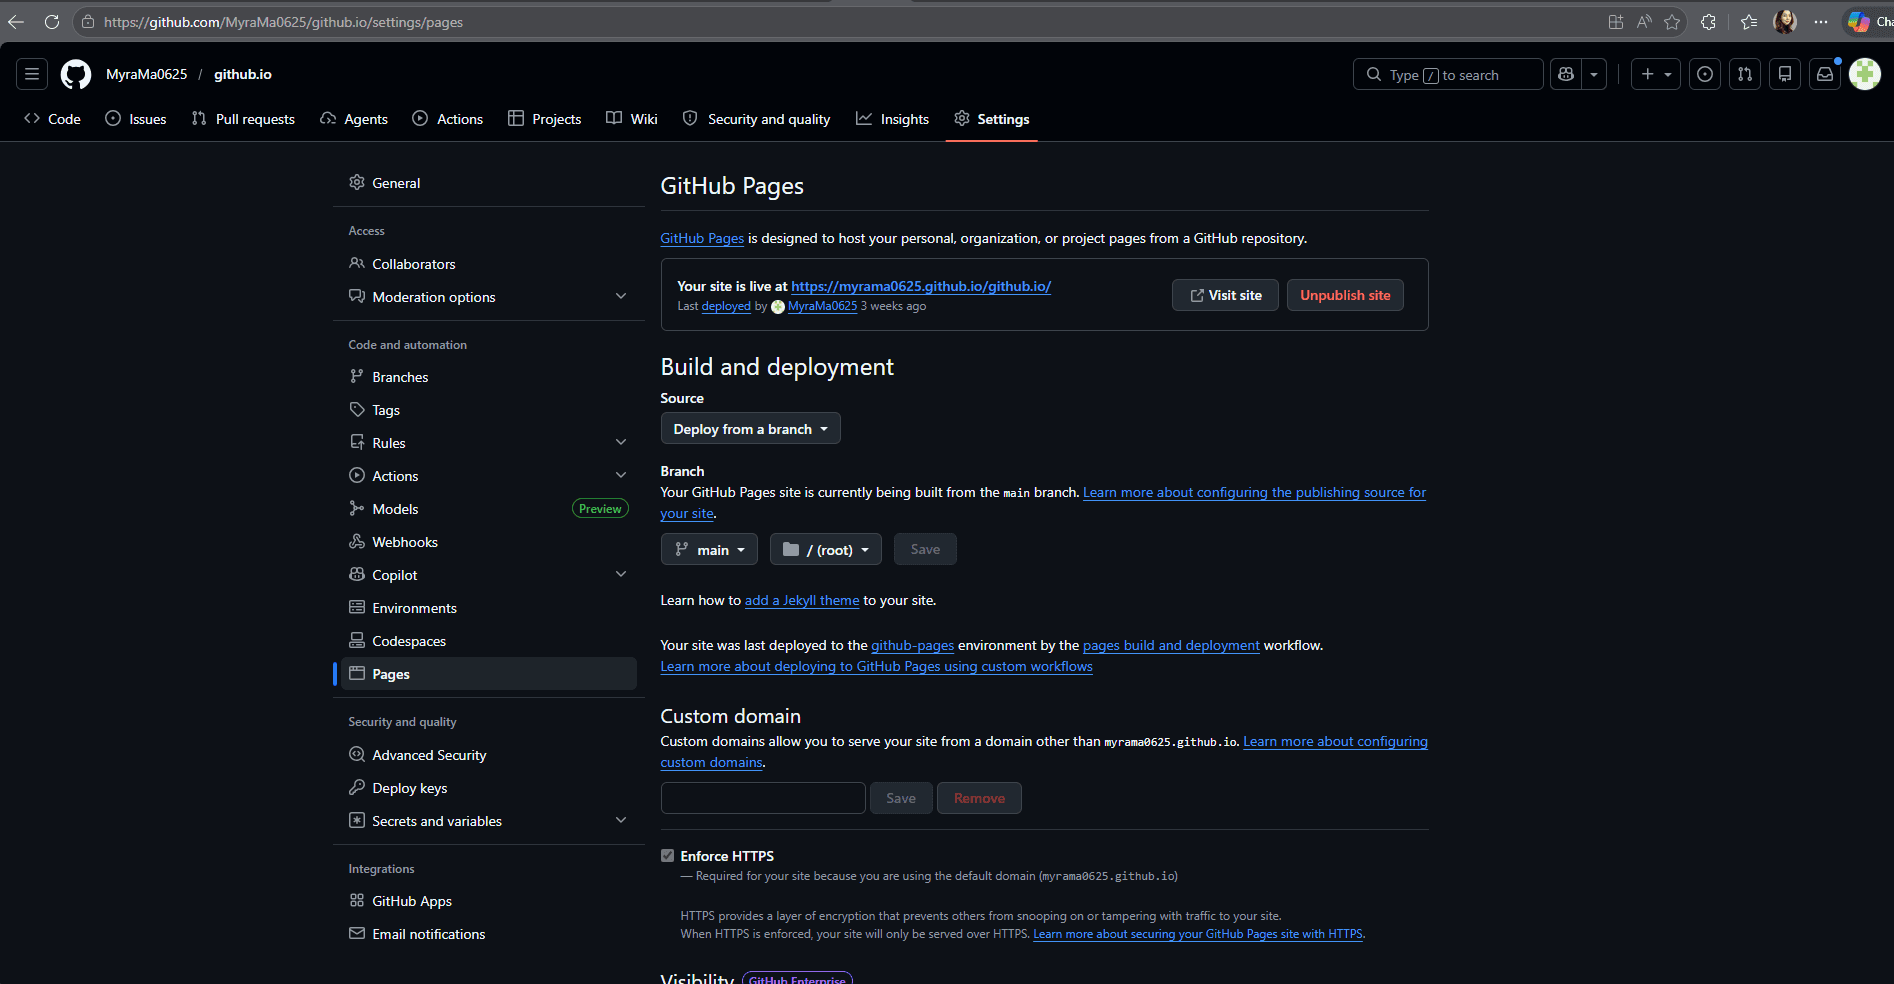Open favorites collection icon in browser toolbar
1894x984 pixels.
coord(1749,22)
